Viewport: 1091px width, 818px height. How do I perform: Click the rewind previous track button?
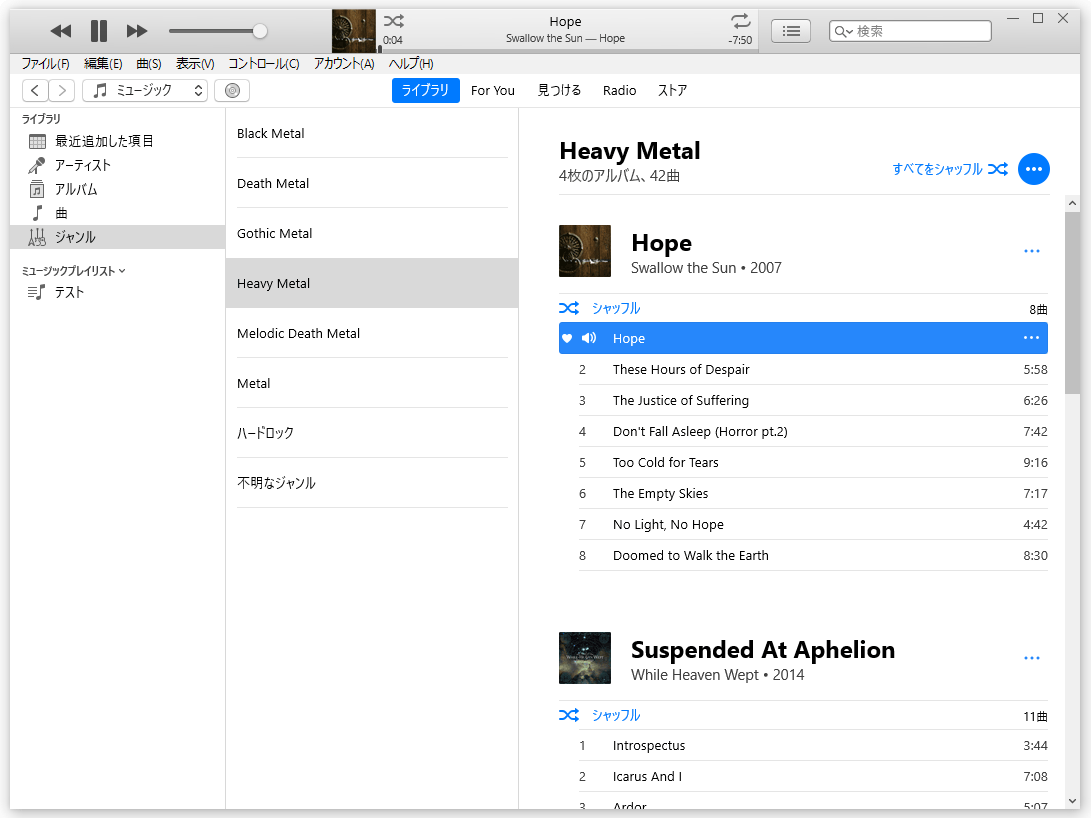point(61,31)
